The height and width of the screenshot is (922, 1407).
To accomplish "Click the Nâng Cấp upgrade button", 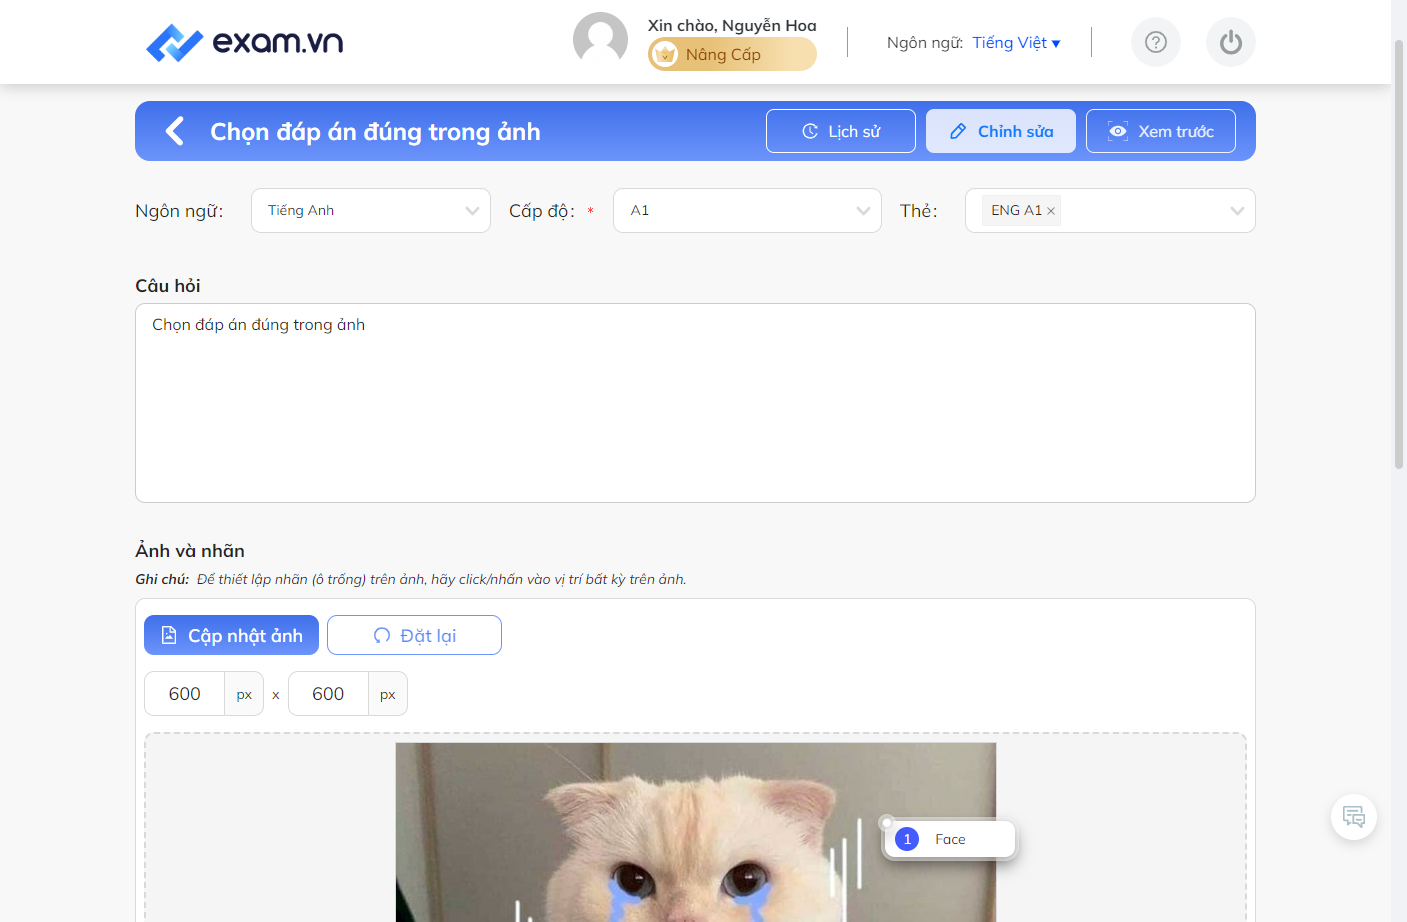I will [x=732, y=54].
